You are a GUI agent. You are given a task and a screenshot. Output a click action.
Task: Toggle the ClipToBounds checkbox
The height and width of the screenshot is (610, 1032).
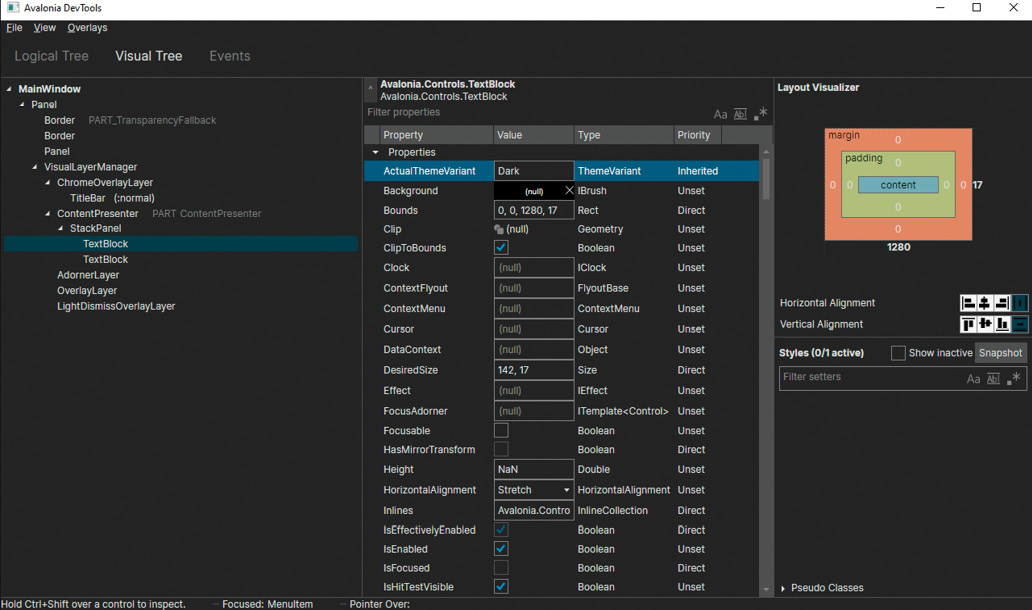[502, 248]
